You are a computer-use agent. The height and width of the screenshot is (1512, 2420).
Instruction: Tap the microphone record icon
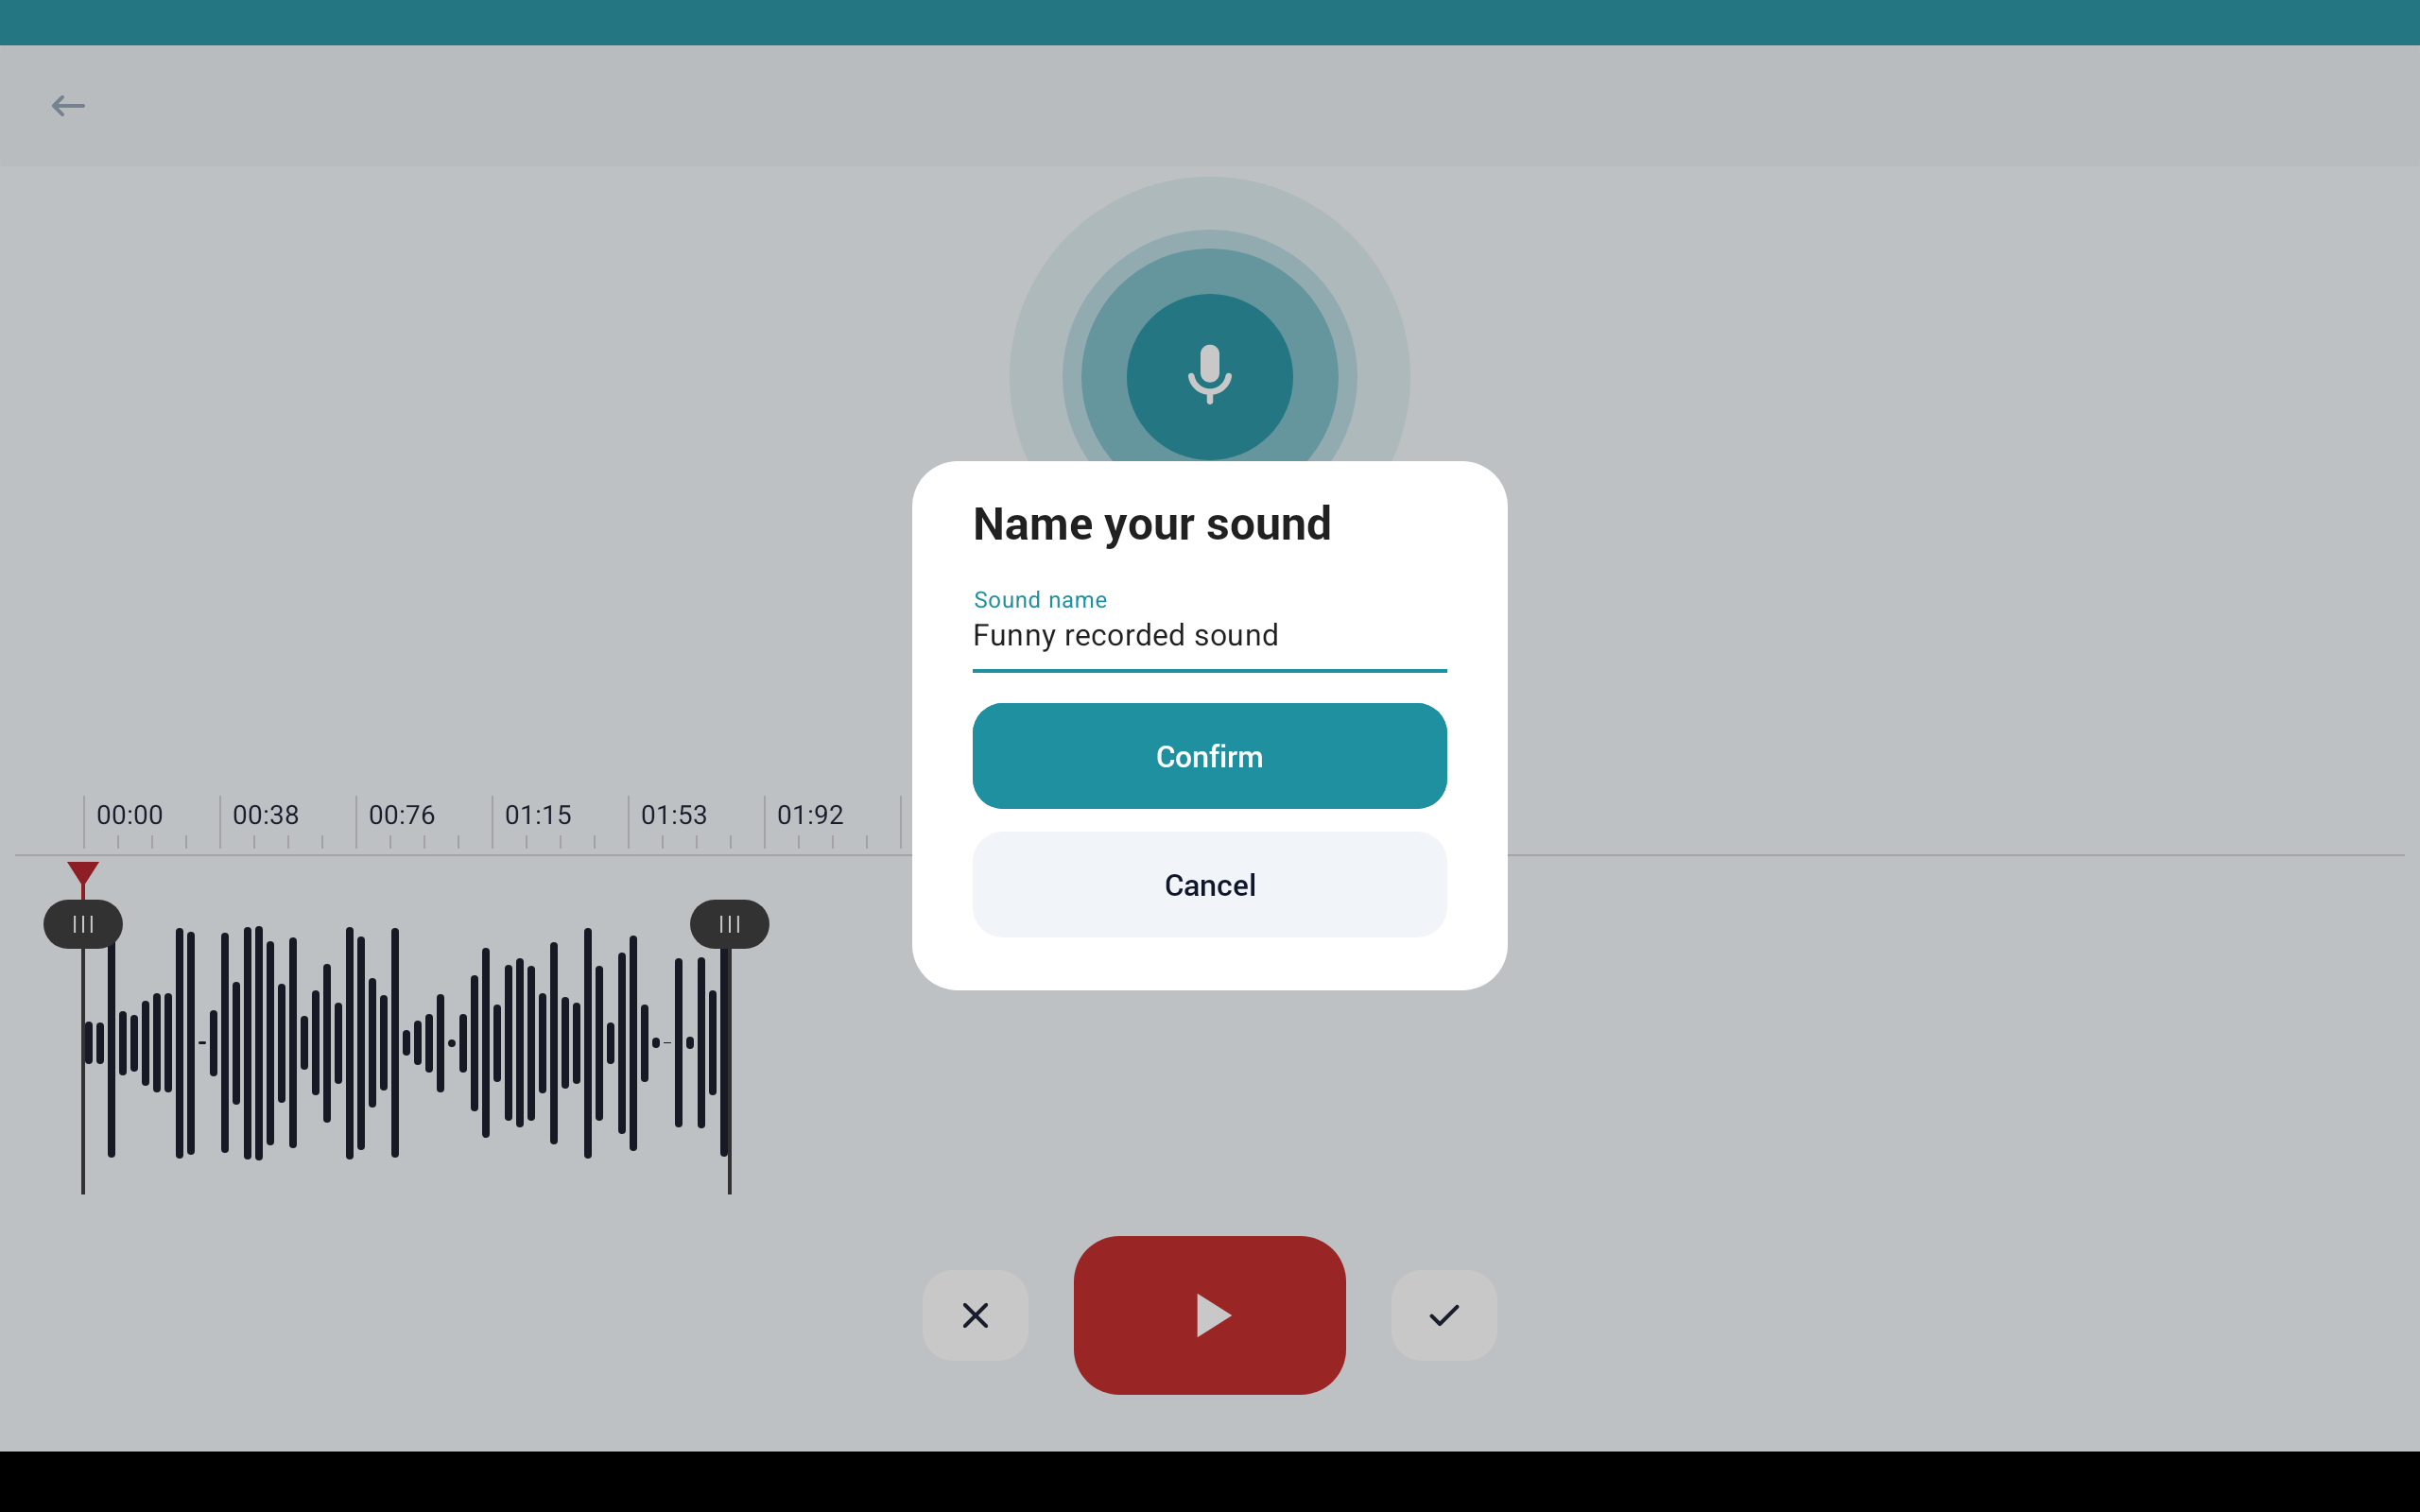click(x=1209, y=376)
